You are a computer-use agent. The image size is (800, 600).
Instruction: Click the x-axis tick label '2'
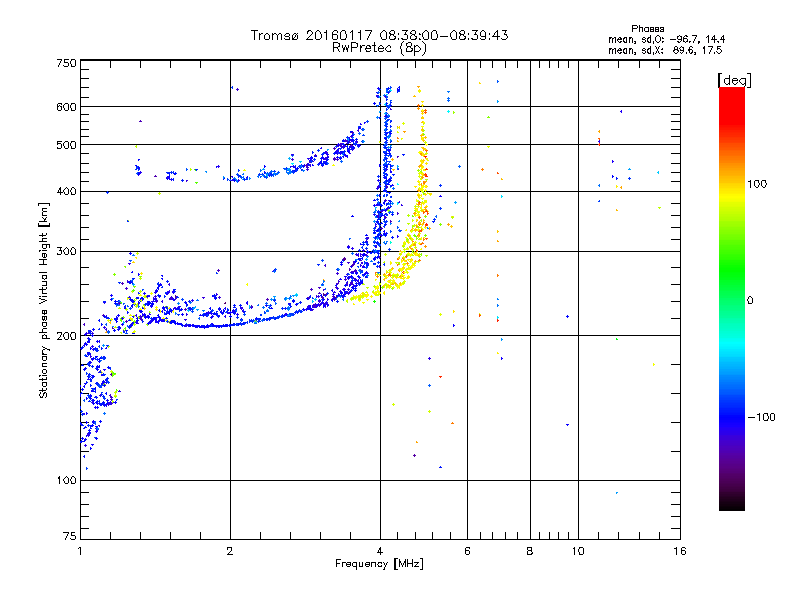coord(230,551)
